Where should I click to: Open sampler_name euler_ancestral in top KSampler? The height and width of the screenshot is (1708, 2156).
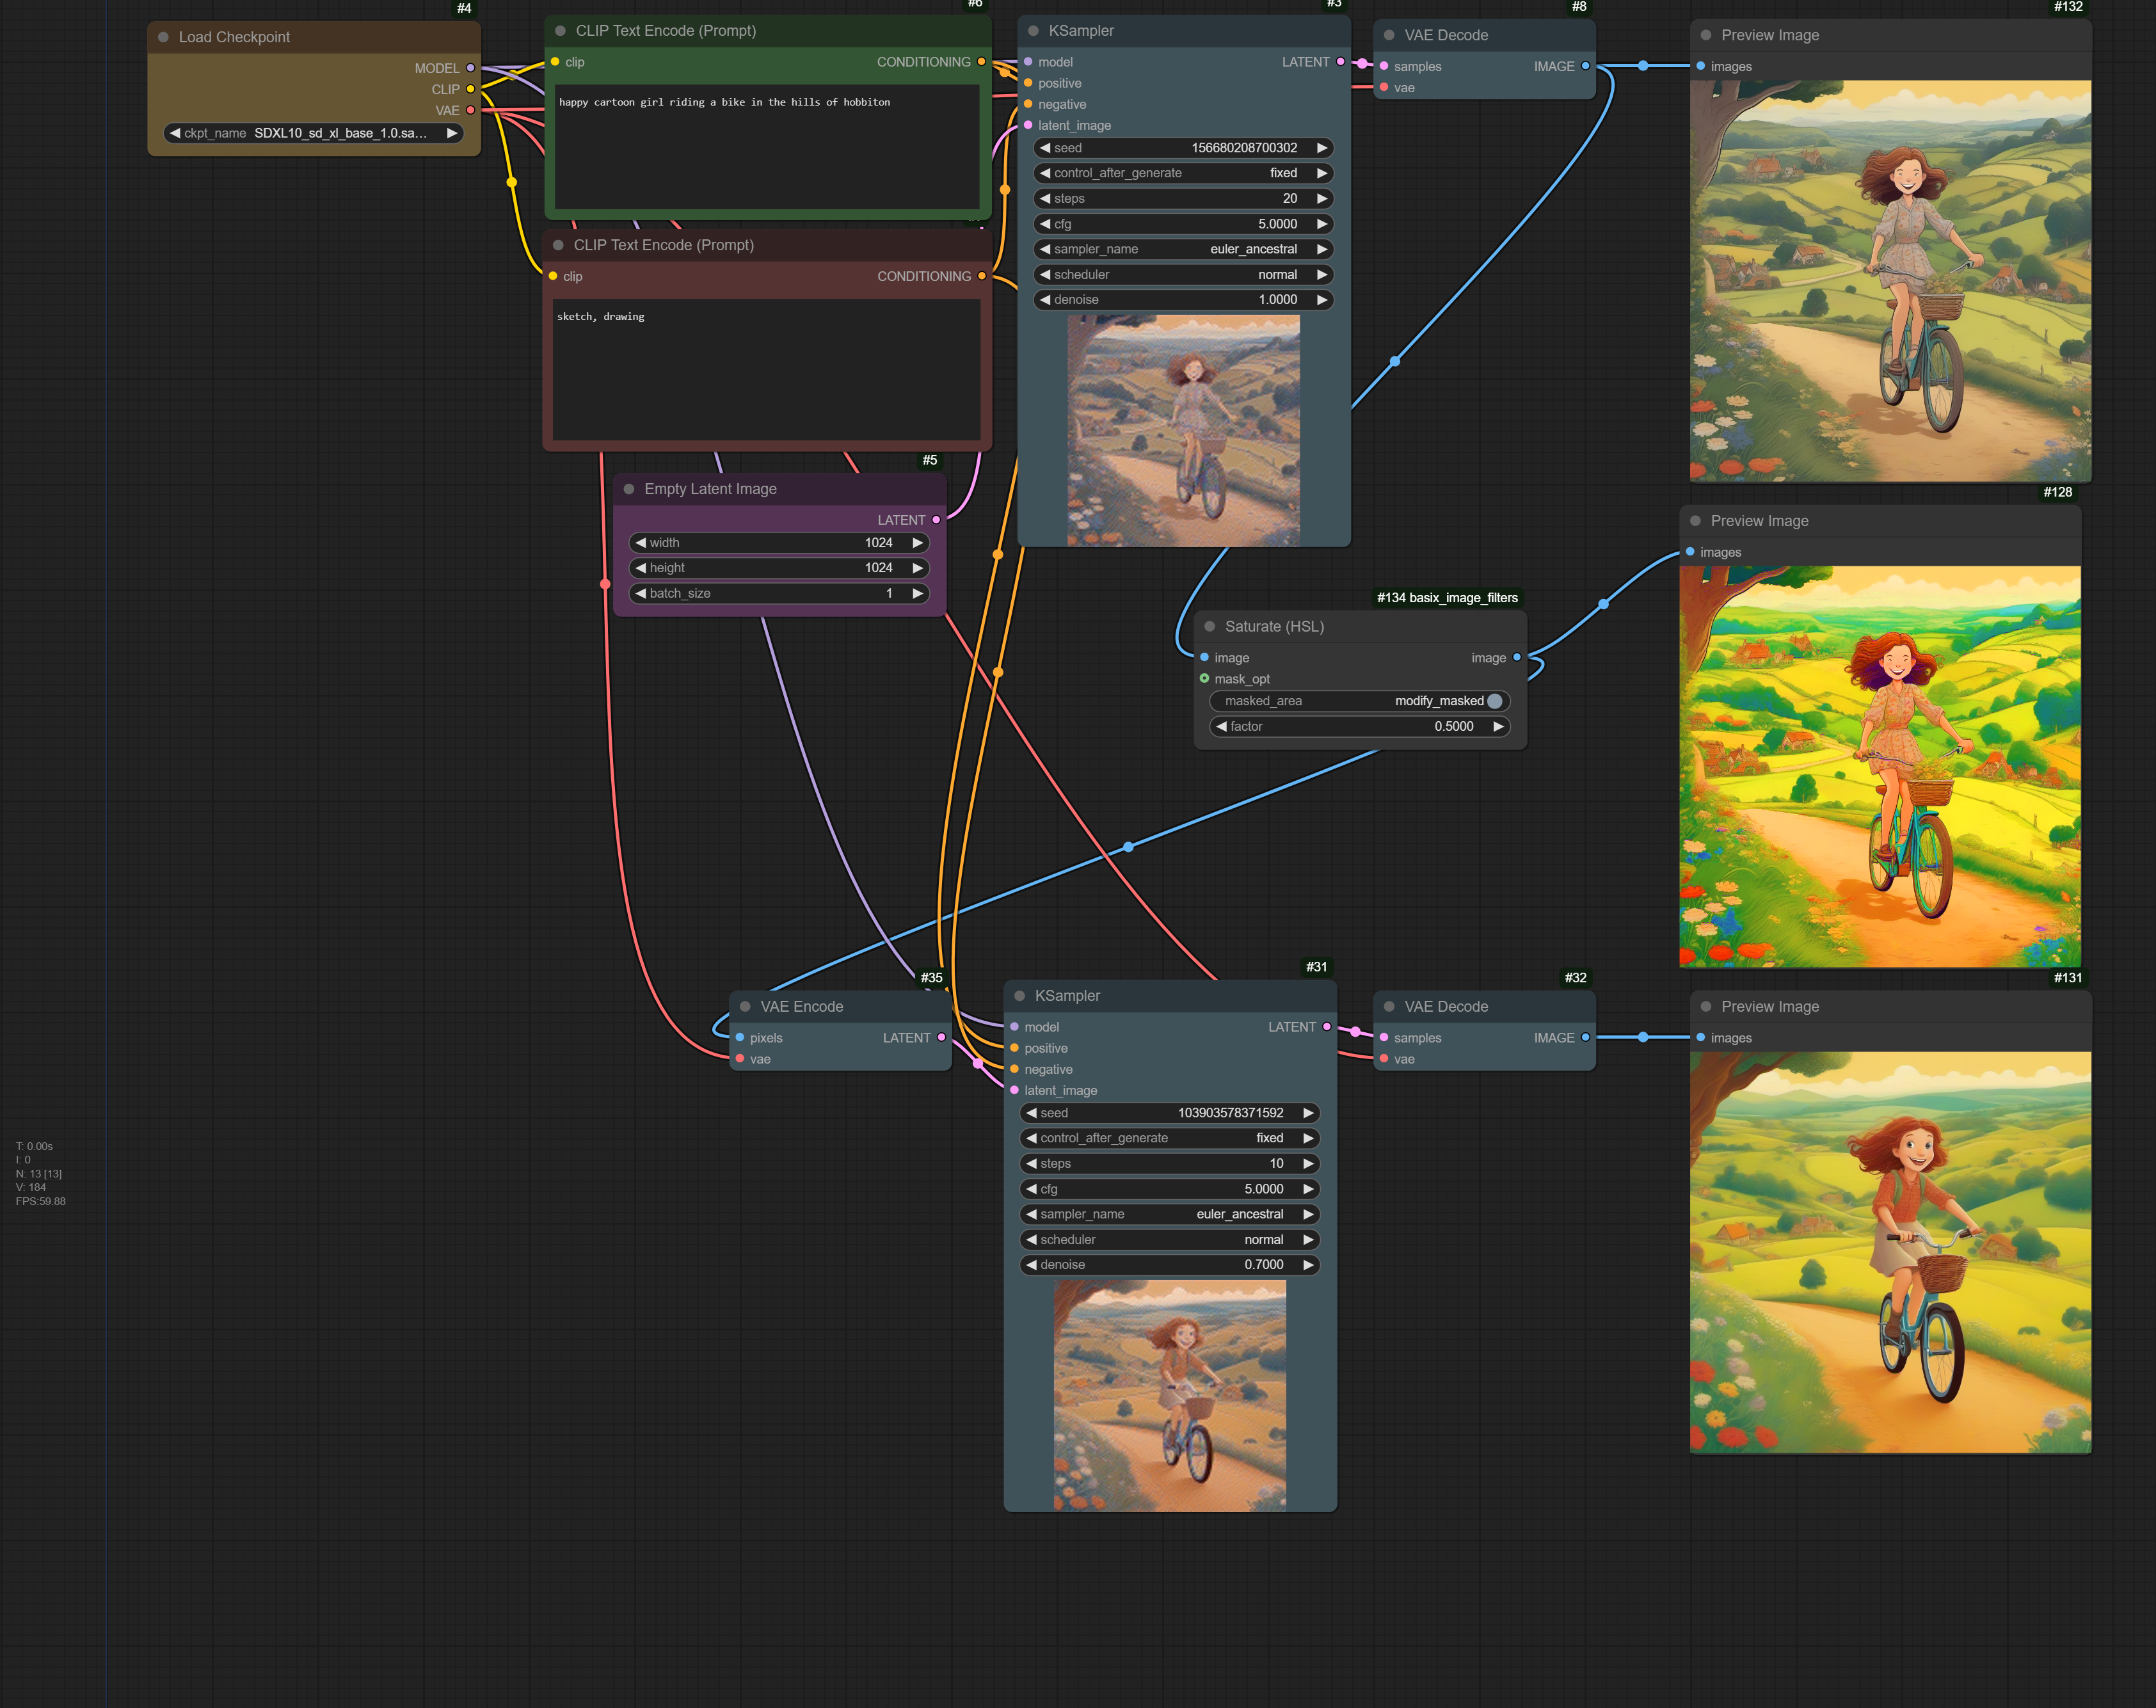(1184, 249)
